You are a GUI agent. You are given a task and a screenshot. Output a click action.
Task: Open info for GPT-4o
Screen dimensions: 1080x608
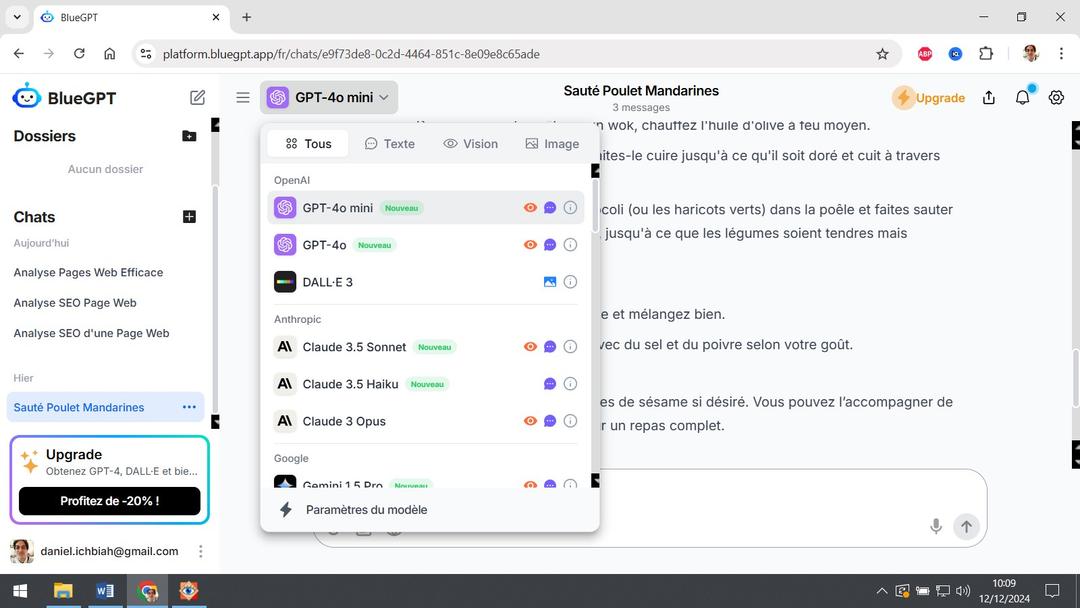point(570,244)
